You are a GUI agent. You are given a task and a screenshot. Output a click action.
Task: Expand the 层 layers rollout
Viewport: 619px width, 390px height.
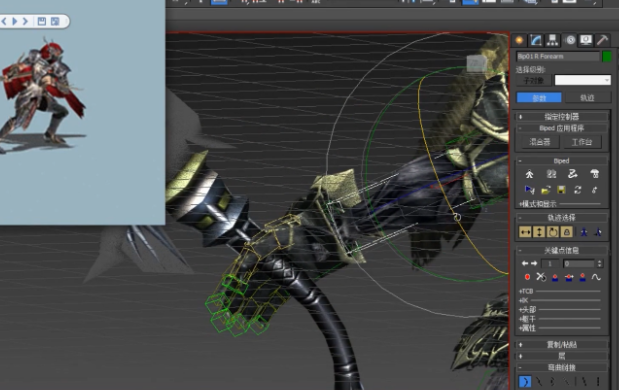pyautogui.click(x=561, y=356)
